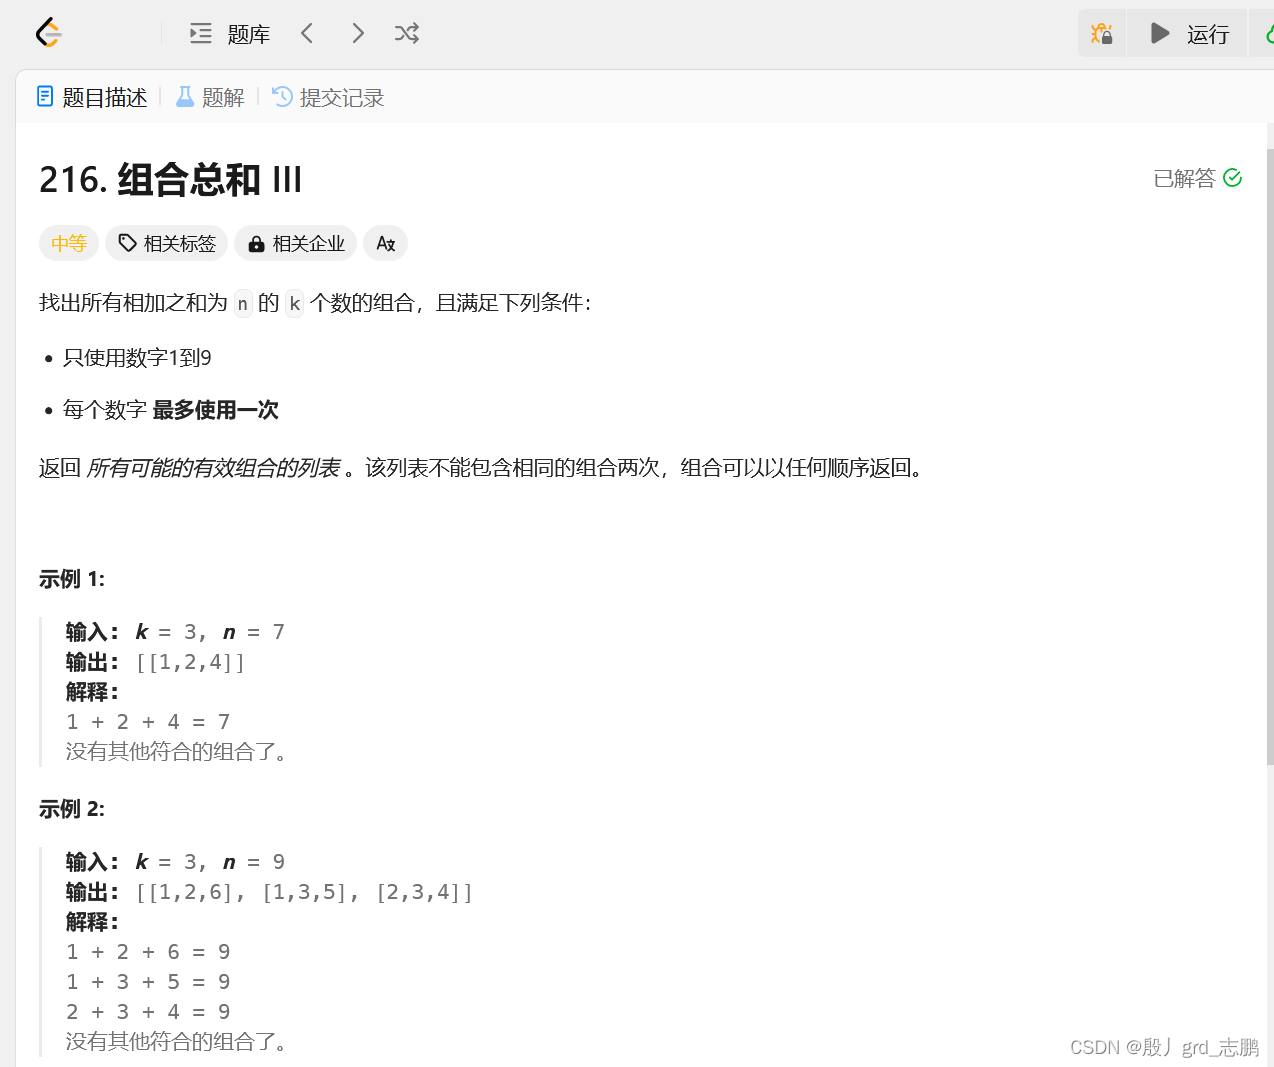The height and width of the screenshot is (1067, 1274).
Task: Switch to the 题解 tab
Action: pyautogui.click(x=221, y=96)
